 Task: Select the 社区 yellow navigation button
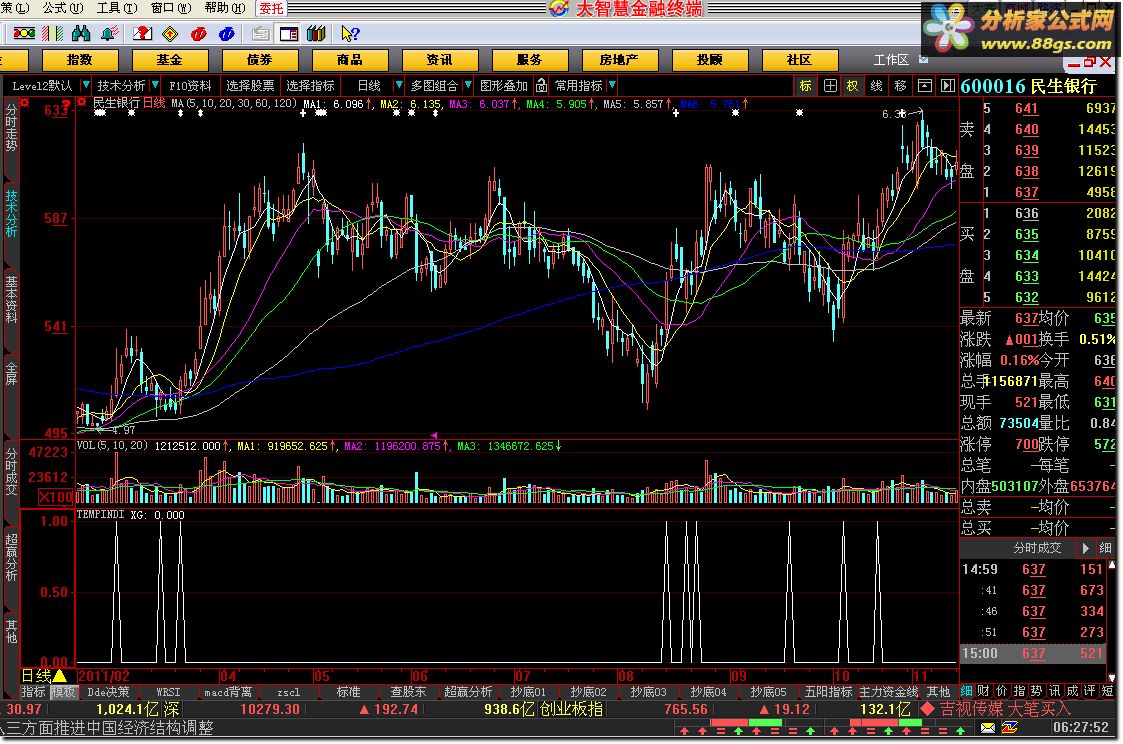tap(799, 59)
